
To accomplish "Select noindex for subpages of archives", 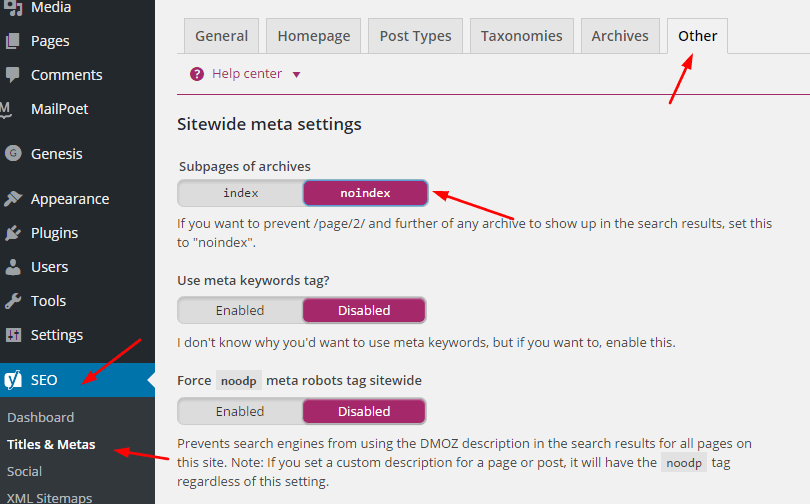I will tap(365, 193).
